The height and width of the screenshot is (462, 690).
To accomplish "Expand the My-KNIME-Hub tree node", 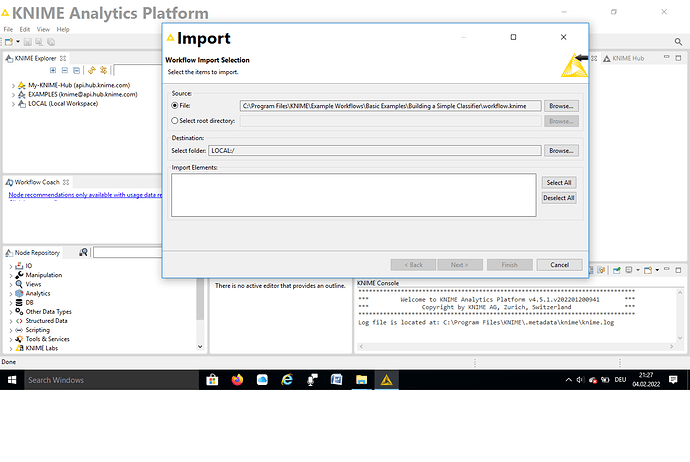I will 13,86.
